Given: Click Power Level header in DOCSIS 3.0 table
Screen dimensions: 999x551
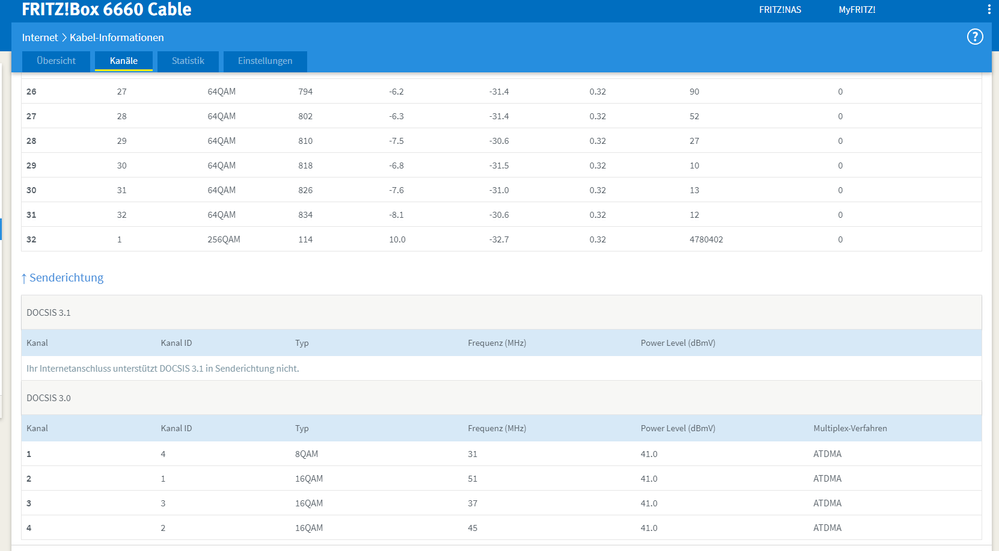Looking at the screenshot, I should pyautogui.click(x=678, y=429).
